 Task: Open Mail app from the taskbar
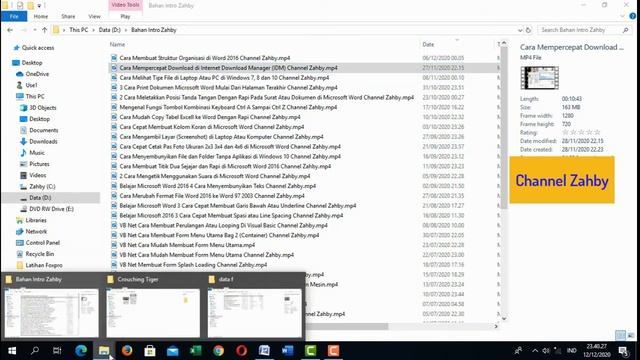point(173,351)
